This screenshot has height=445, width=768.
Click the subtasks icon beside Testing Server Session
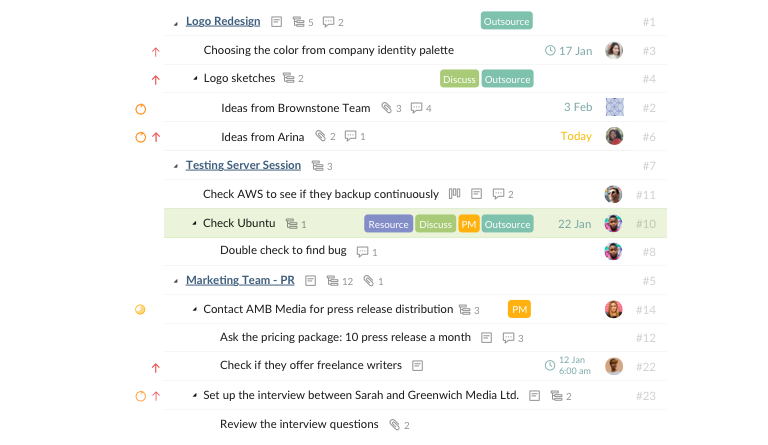tap(317, 166)
